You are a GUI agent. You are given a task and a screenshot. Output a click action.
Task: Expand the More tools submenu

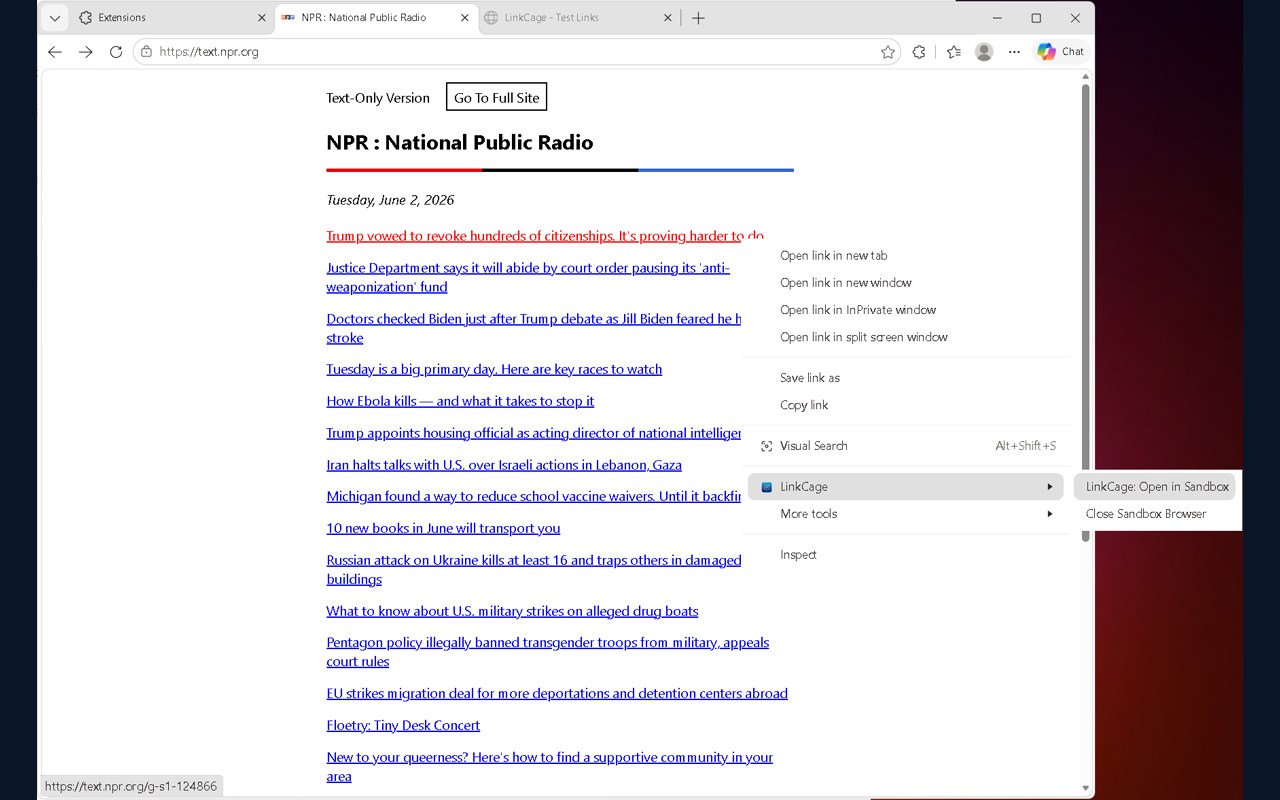pos(905,514)
